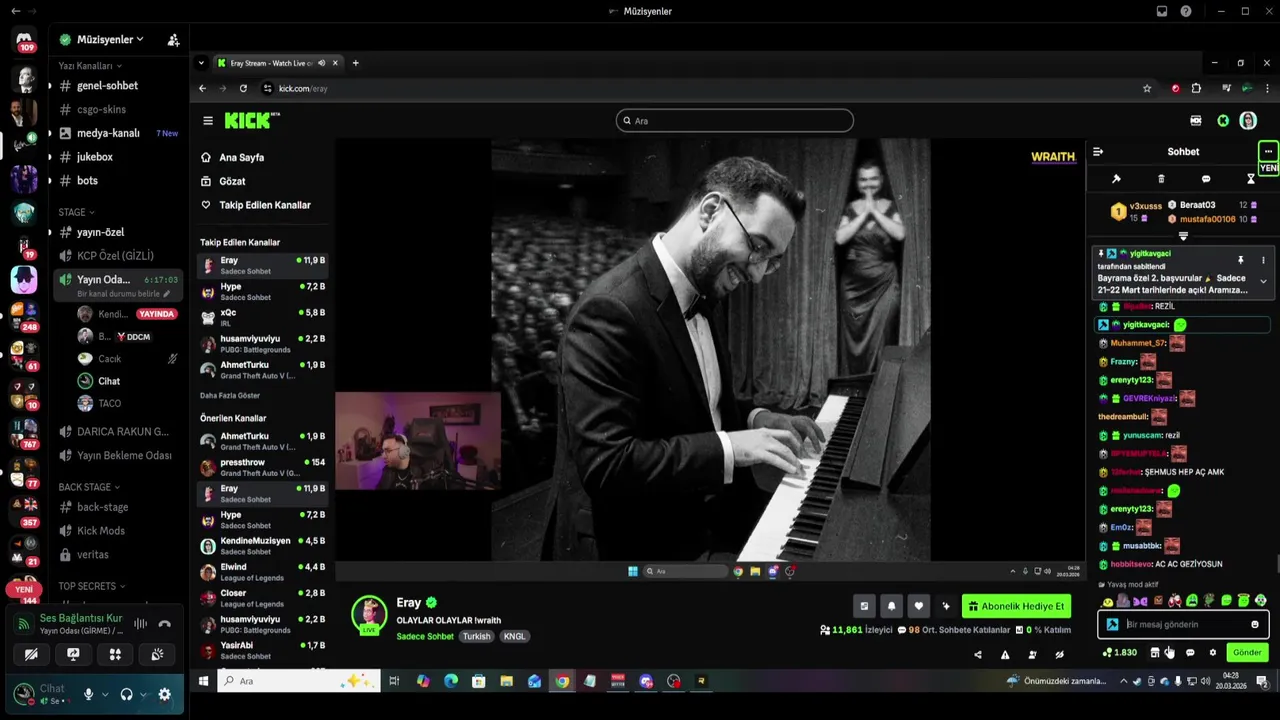Open the Kick hamburger menu
Image resolution: width=1280 pixels, height=720 pixels.
(x=208, y=121)
